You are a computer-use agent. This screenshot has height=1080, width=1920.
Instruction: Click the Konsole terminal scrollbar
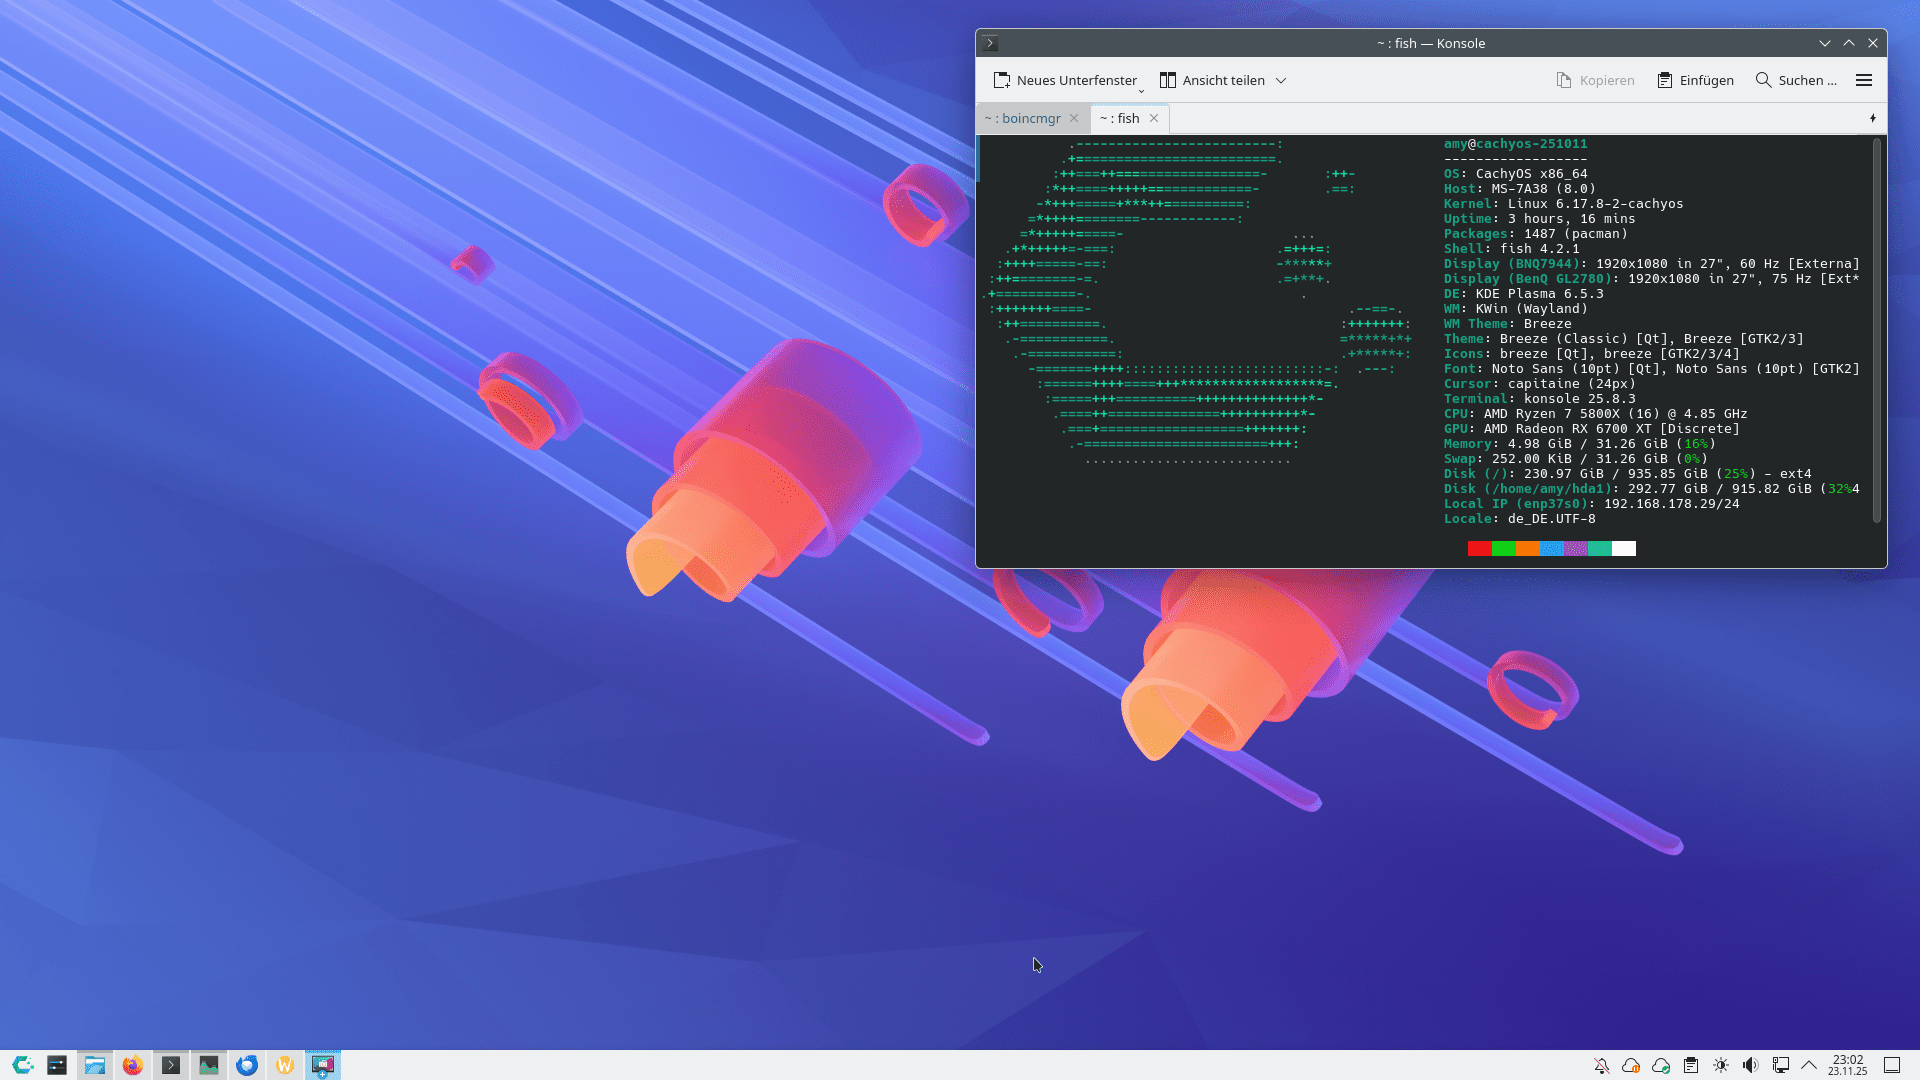[1877, 330]
